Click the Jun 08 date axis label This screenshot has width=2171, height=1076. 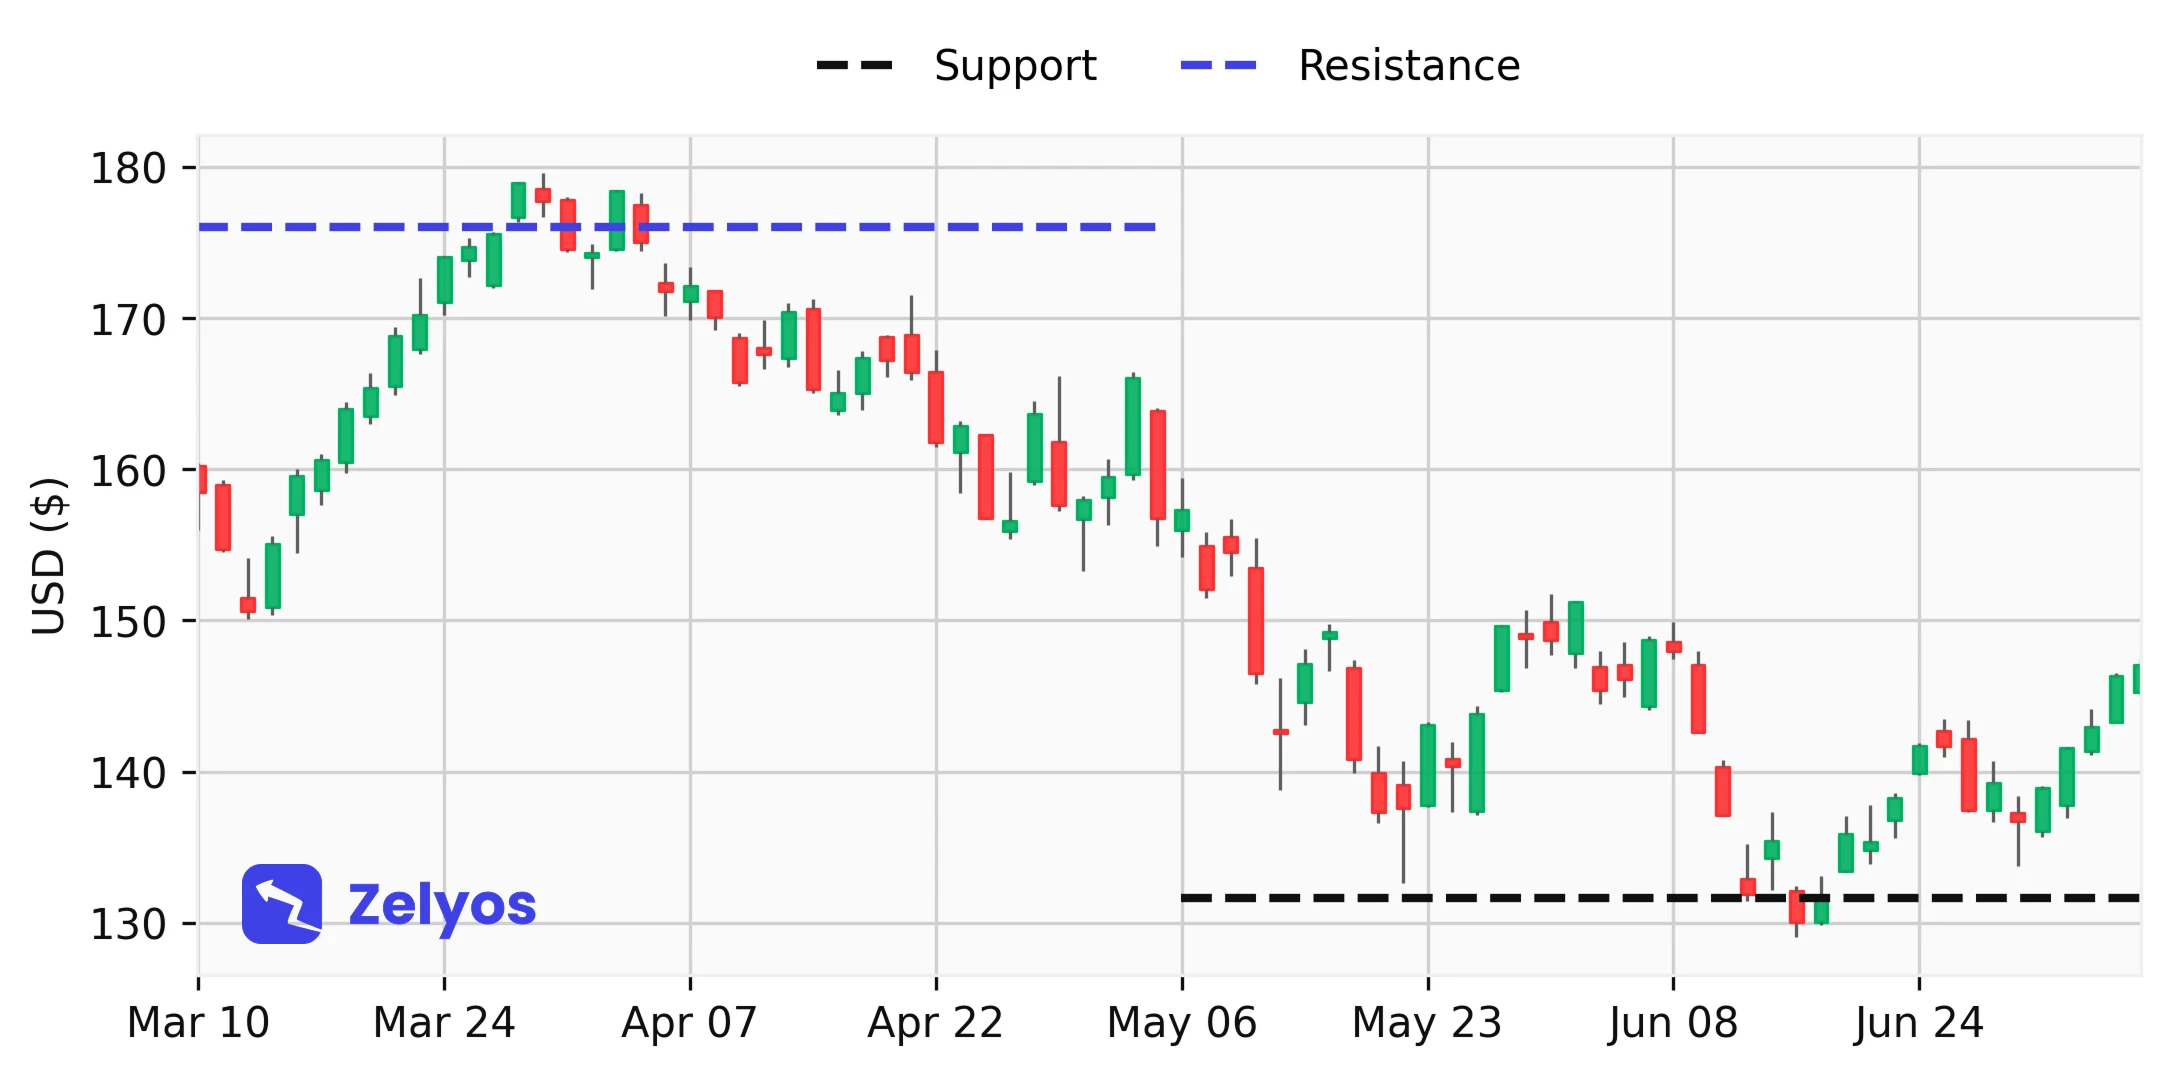tap(1672, 1023)
